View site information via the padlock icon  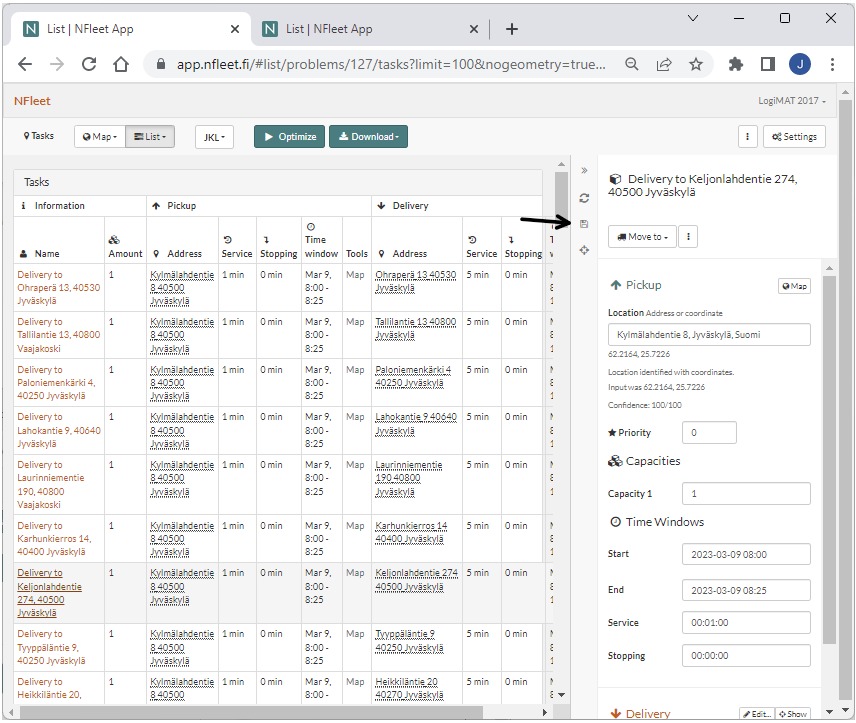(160, 64)
